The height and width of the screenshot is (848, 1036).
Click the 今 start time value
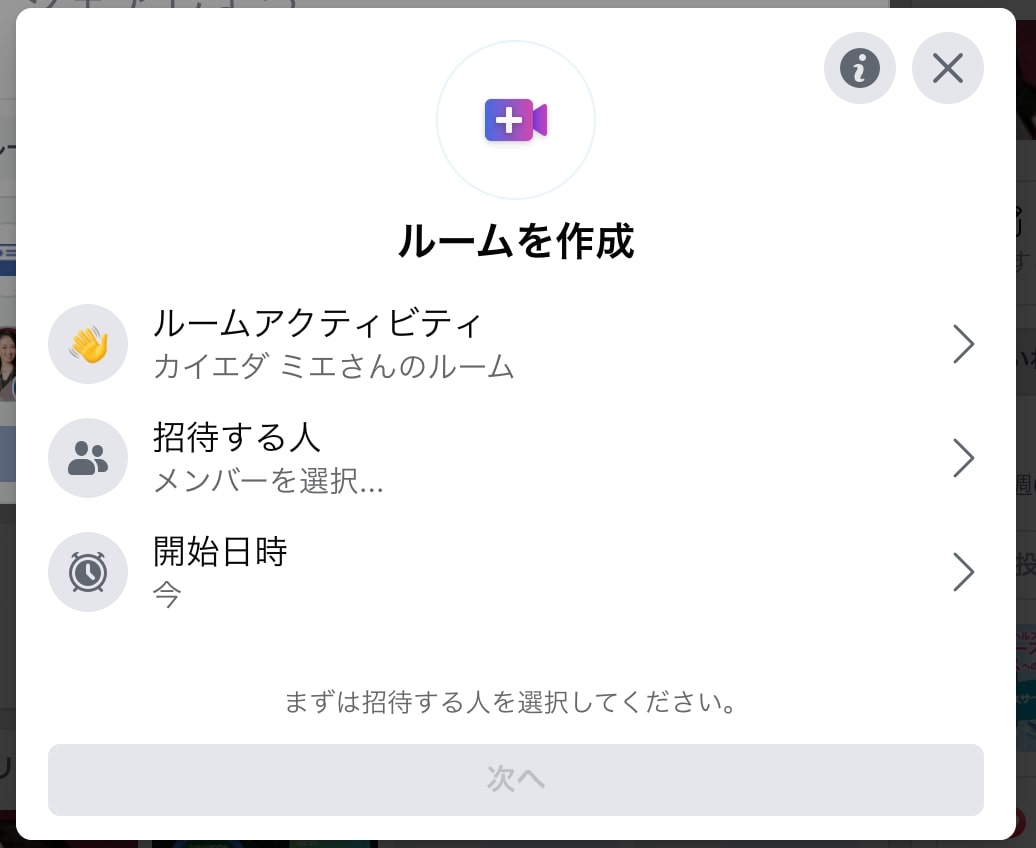[166, 594]
